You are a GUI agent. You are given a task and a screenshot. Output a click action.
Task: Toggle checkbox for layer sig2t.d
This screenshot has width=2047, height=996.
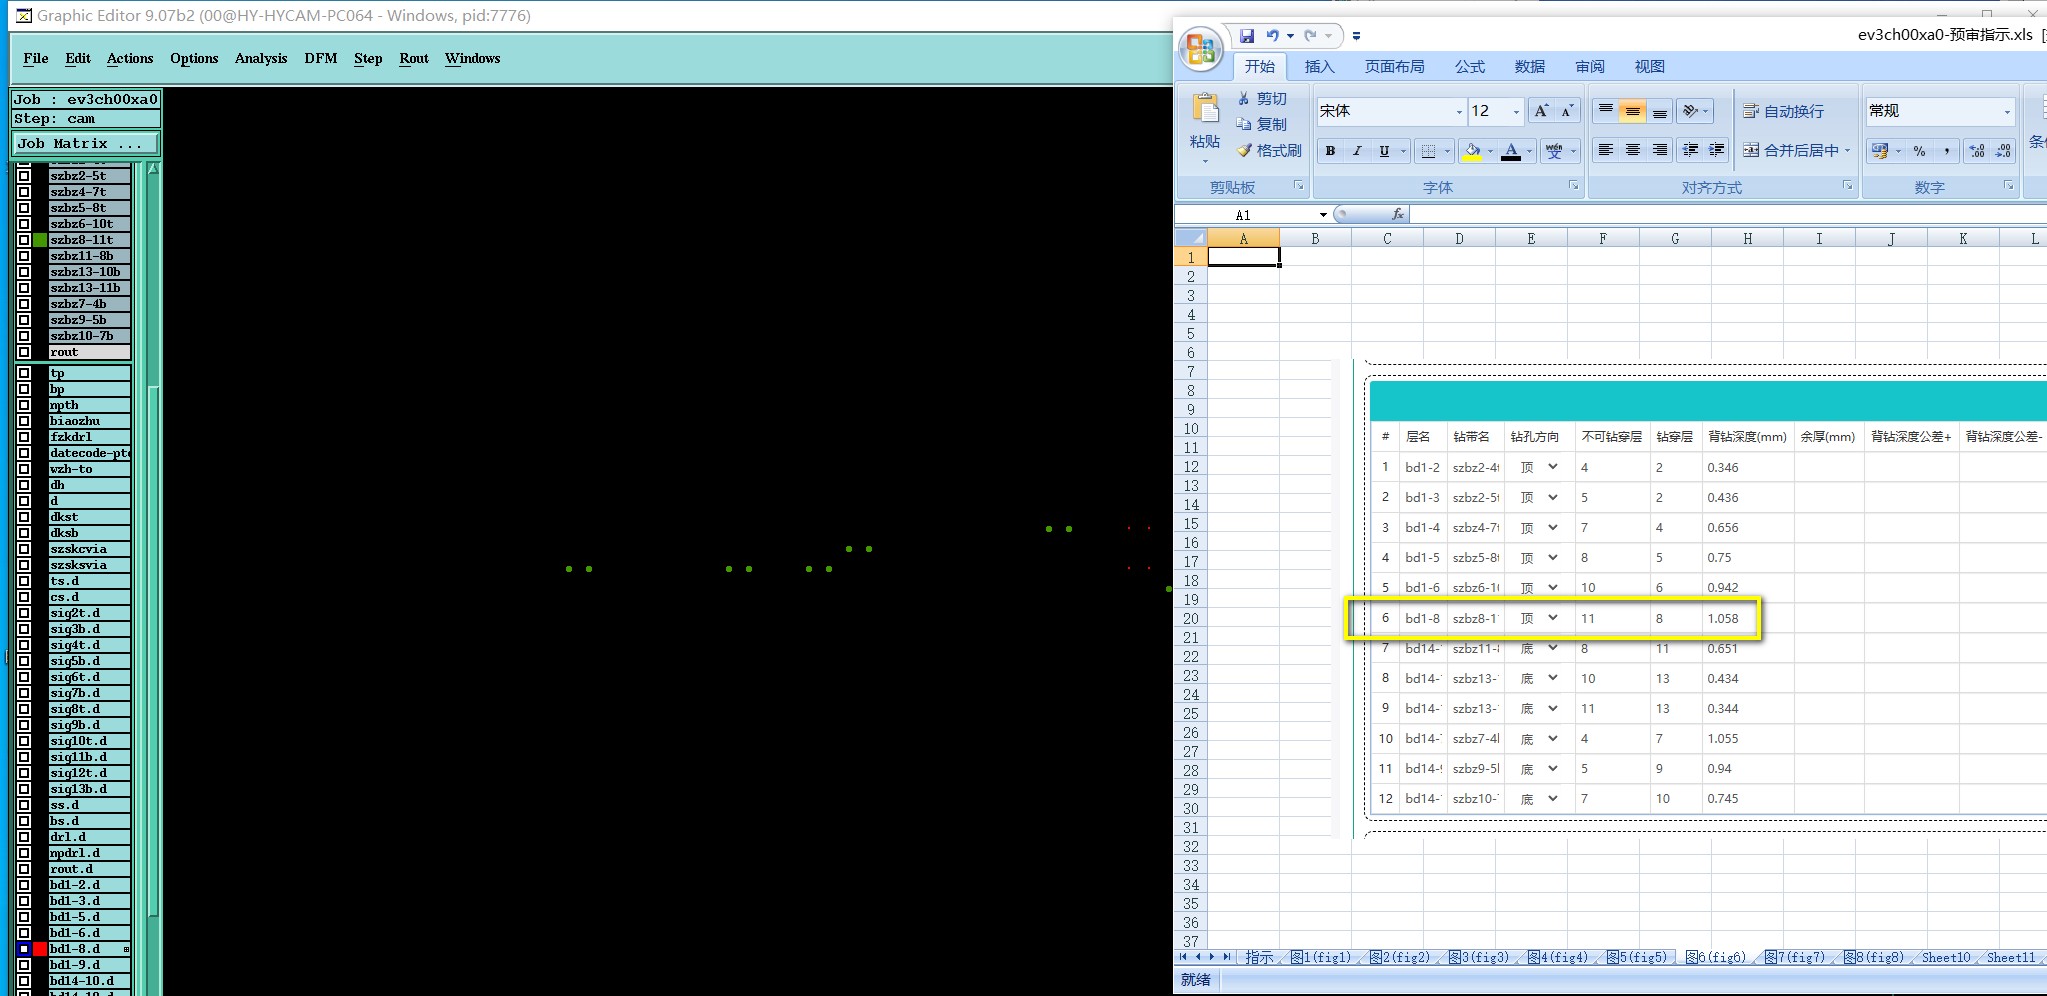click(x=24, y=613)
